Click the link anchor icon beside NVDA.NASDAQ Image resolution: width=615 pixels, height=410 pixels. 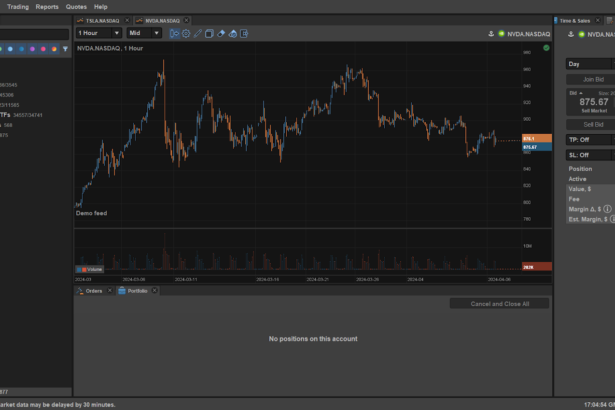[491, 33]
